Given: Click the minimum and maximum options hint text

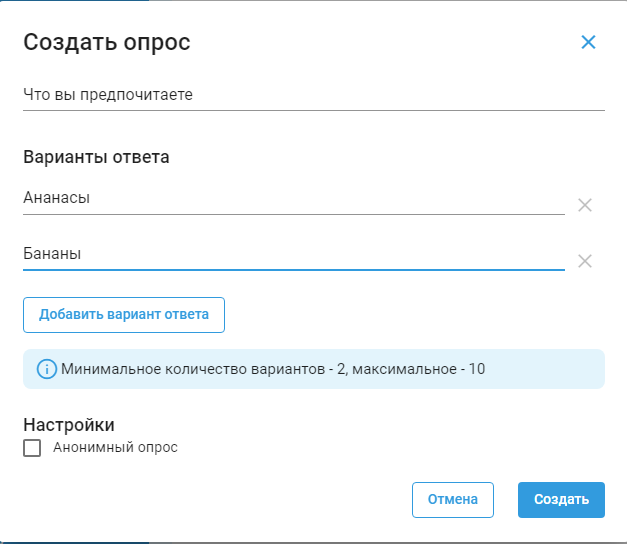Looking at the screenshot, I should coord(273,369).
